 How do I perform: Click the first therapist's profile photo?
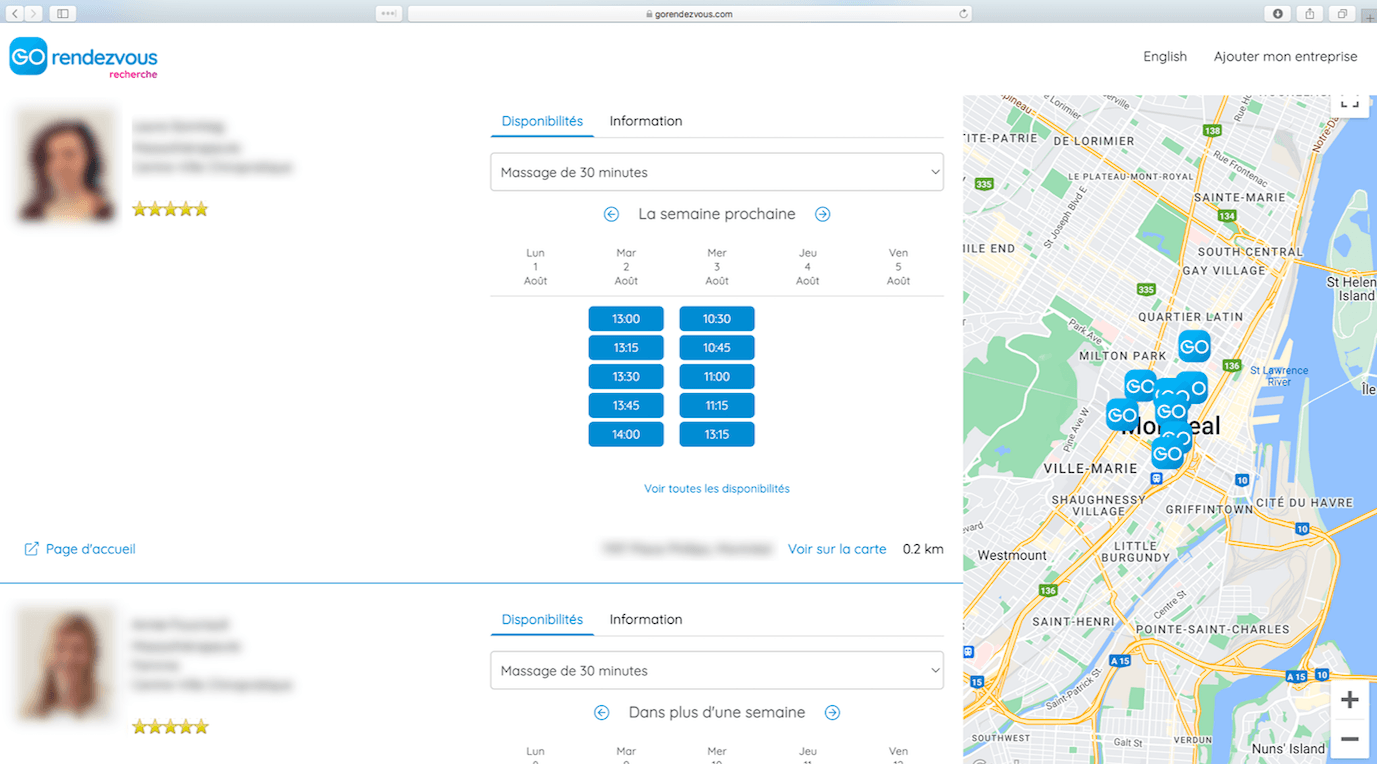point(66,165)
